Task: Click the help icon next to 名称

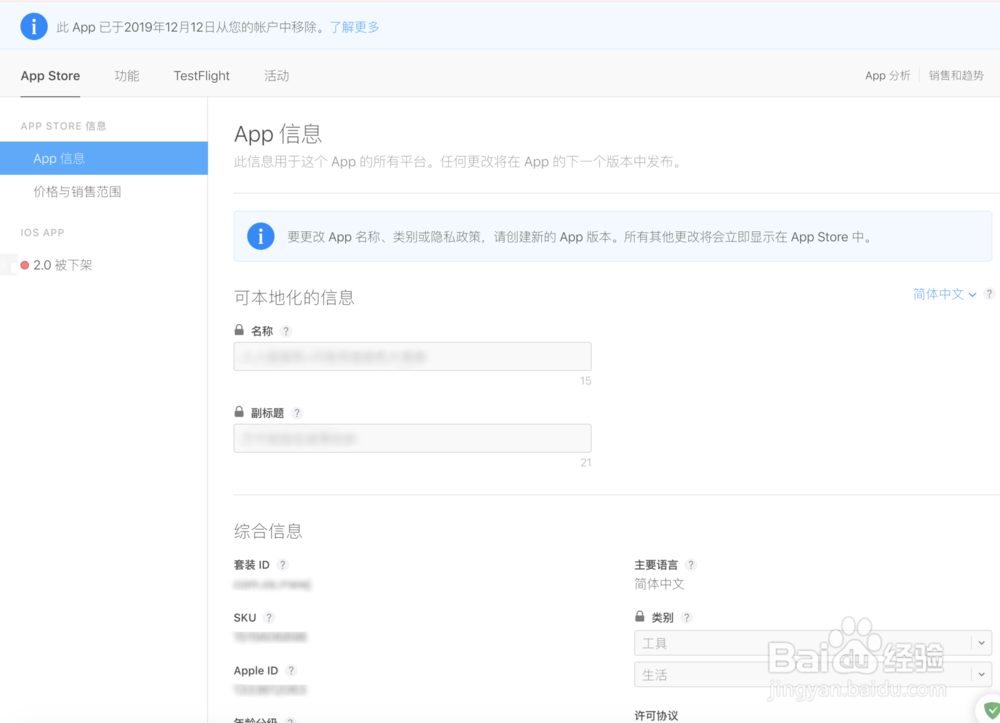Action: coord(286,331)
